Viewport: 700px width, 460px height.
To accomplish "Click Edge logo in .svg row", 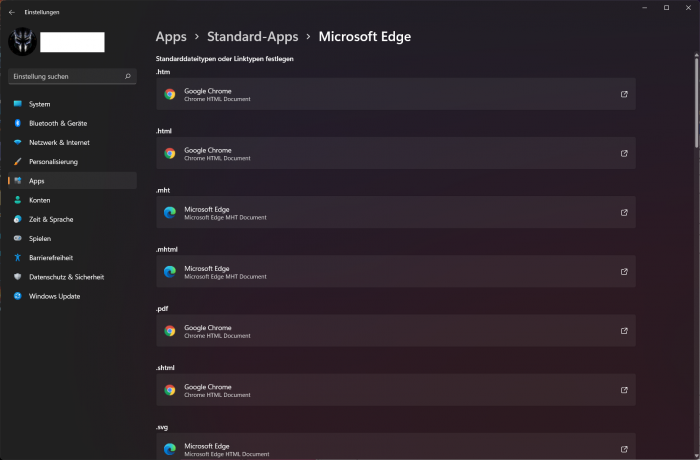I will click(x=170, y=449).
